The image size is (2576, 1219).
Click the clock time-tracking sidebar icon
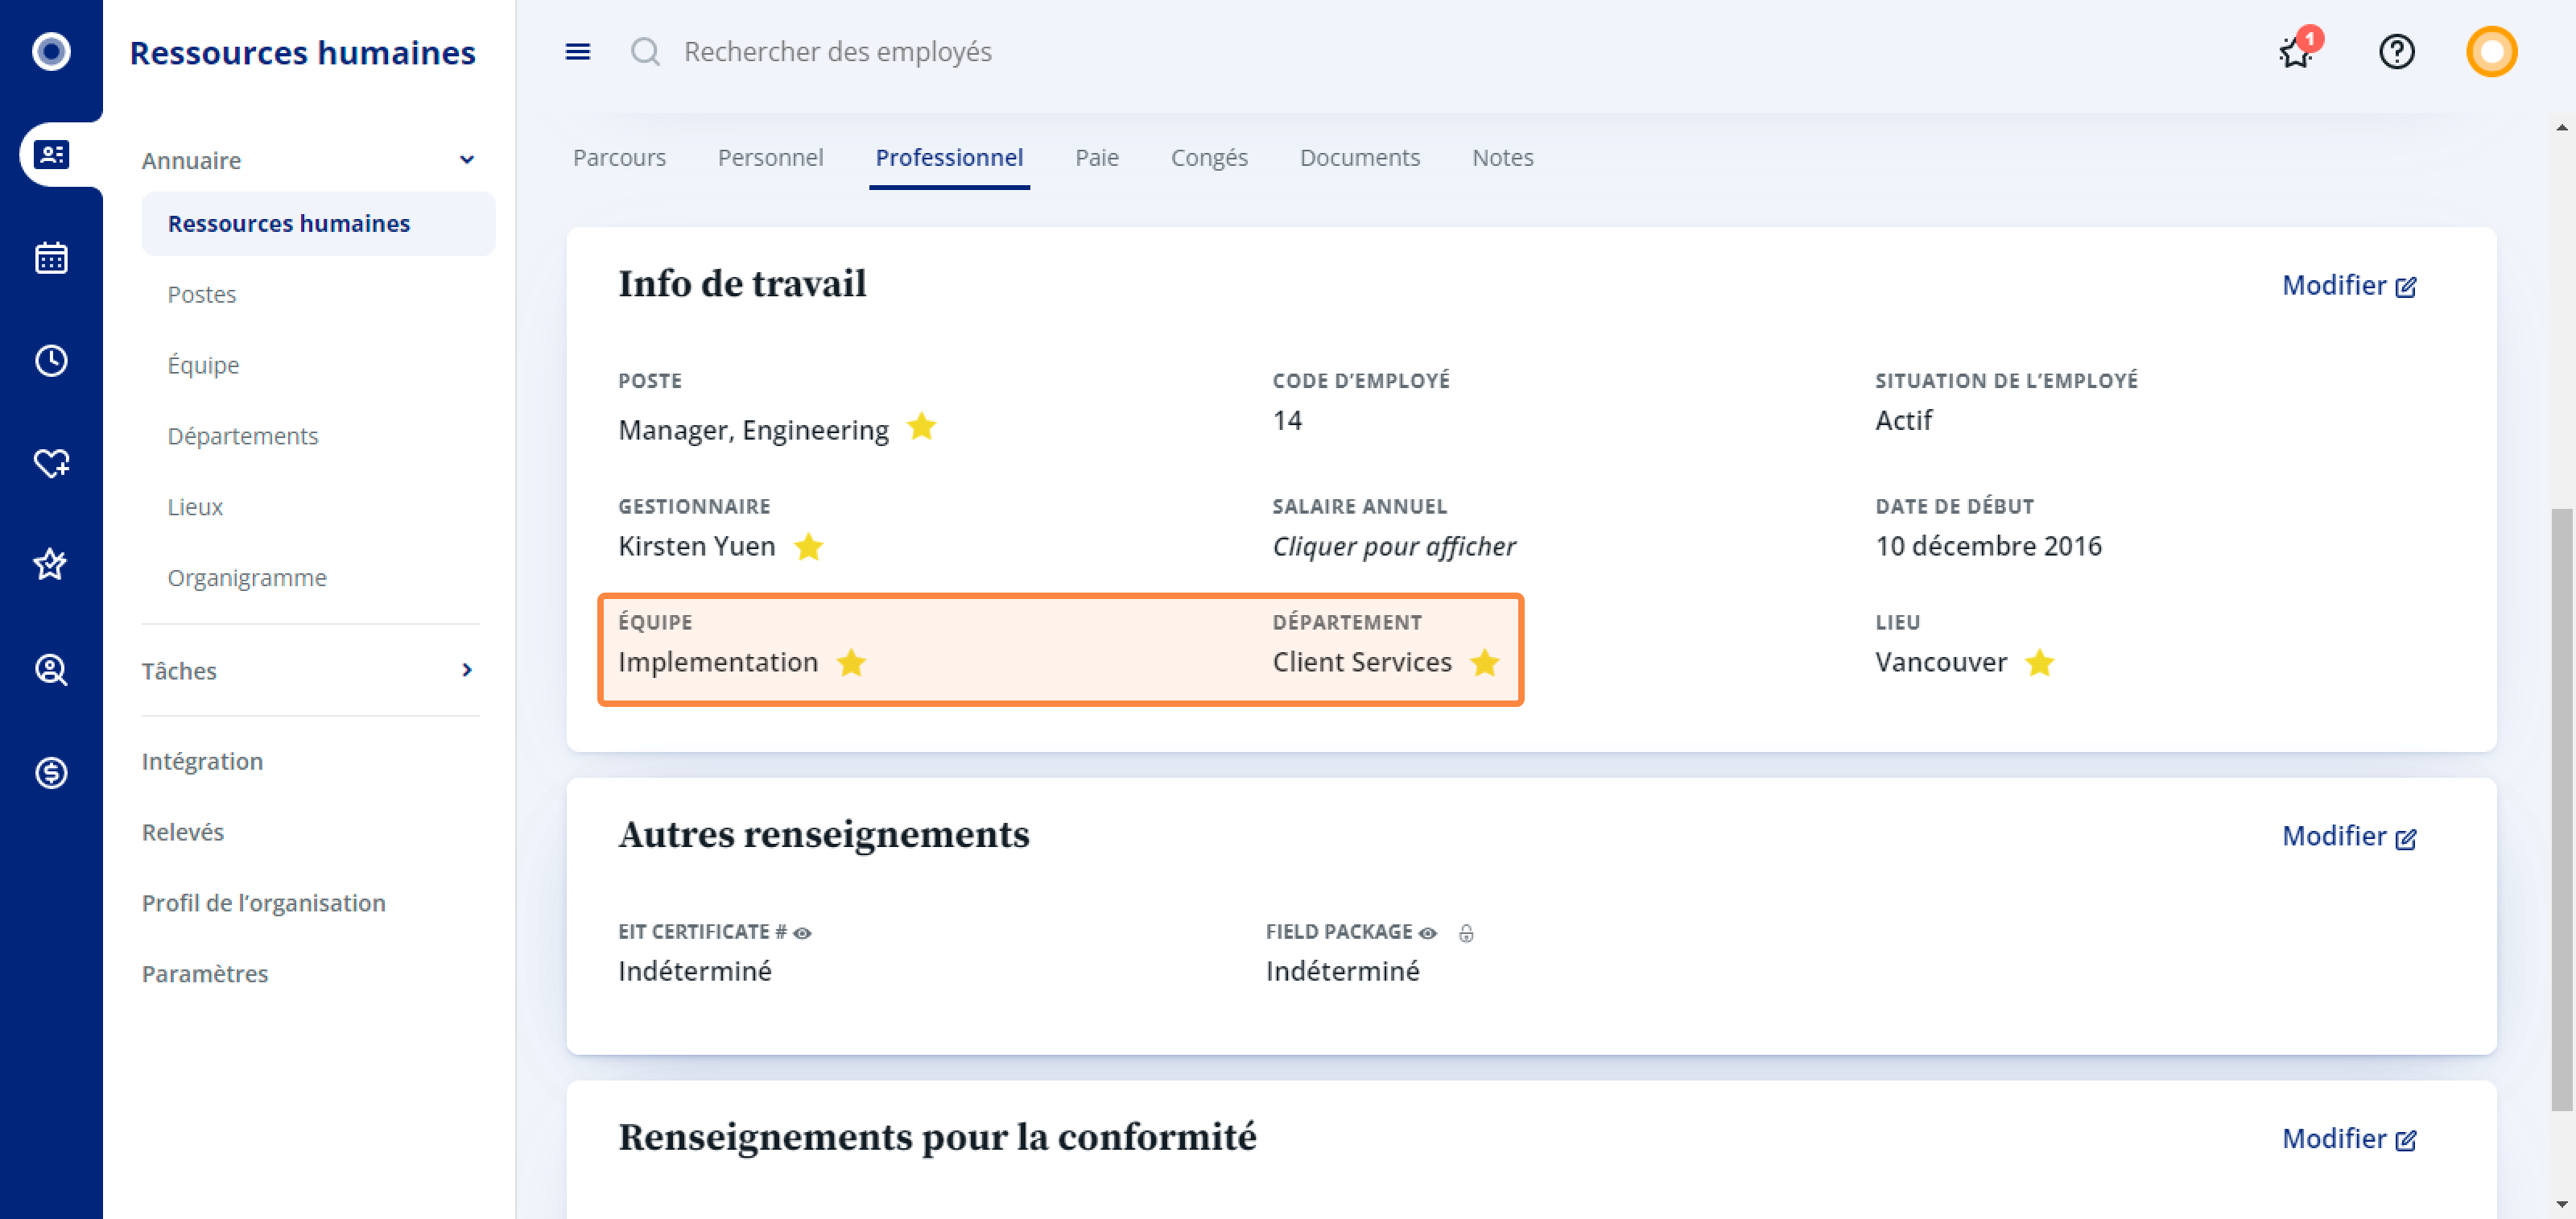[51, 361]
